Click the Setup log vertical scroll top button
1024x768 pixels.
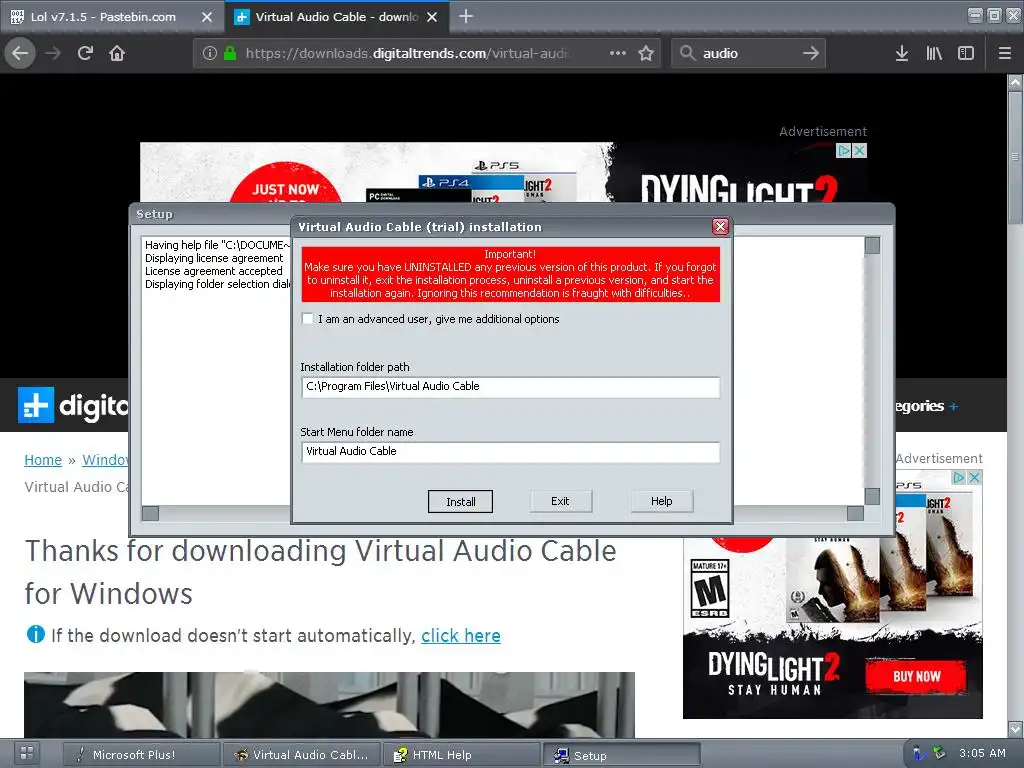point(872,246)
